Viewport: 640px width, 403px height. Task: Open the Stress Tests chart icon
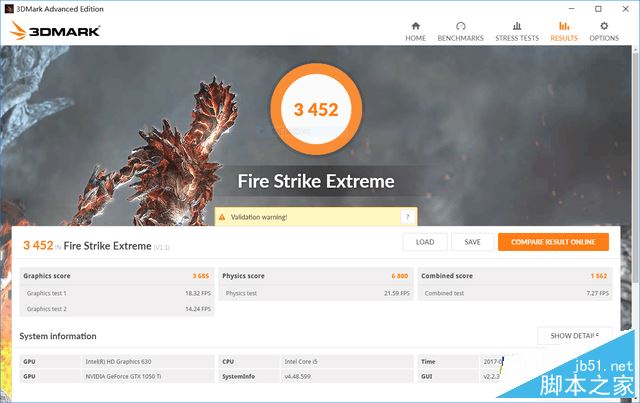(517, 26)
